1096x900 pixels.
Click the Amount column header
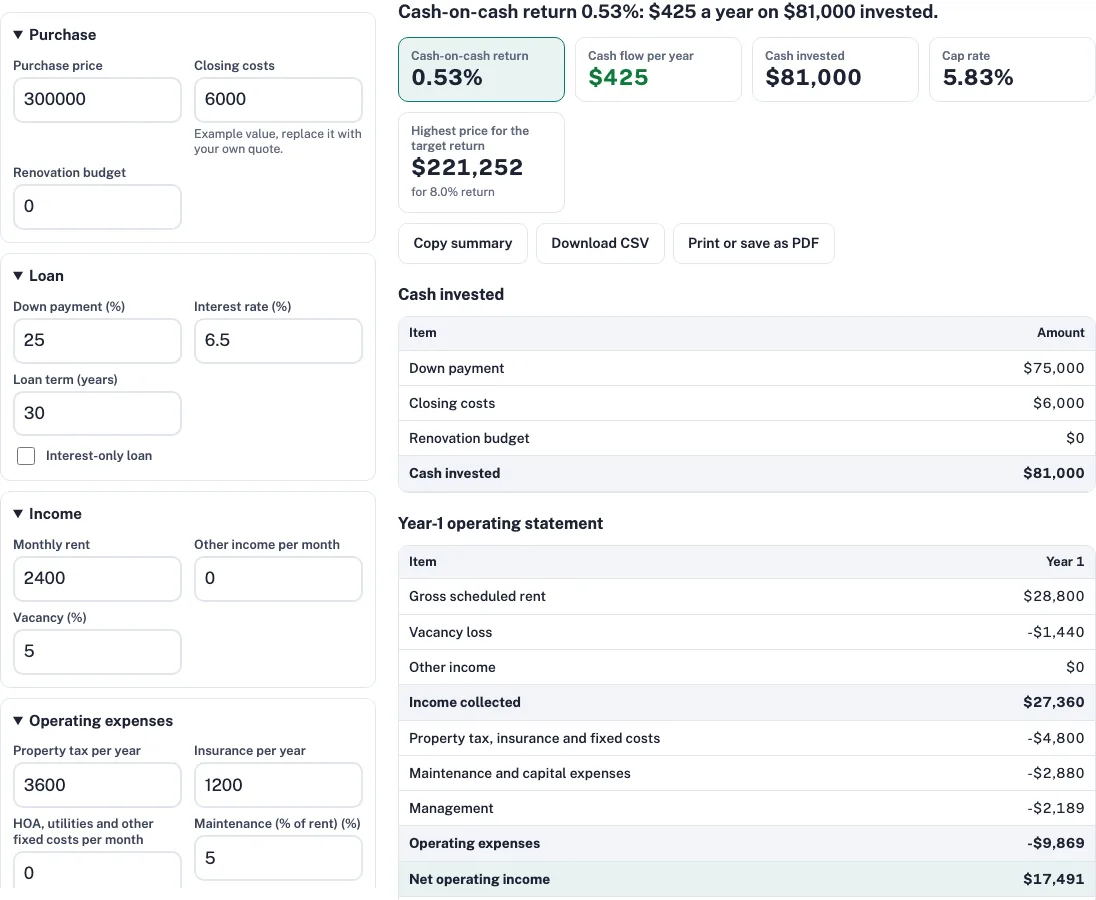1060,333
